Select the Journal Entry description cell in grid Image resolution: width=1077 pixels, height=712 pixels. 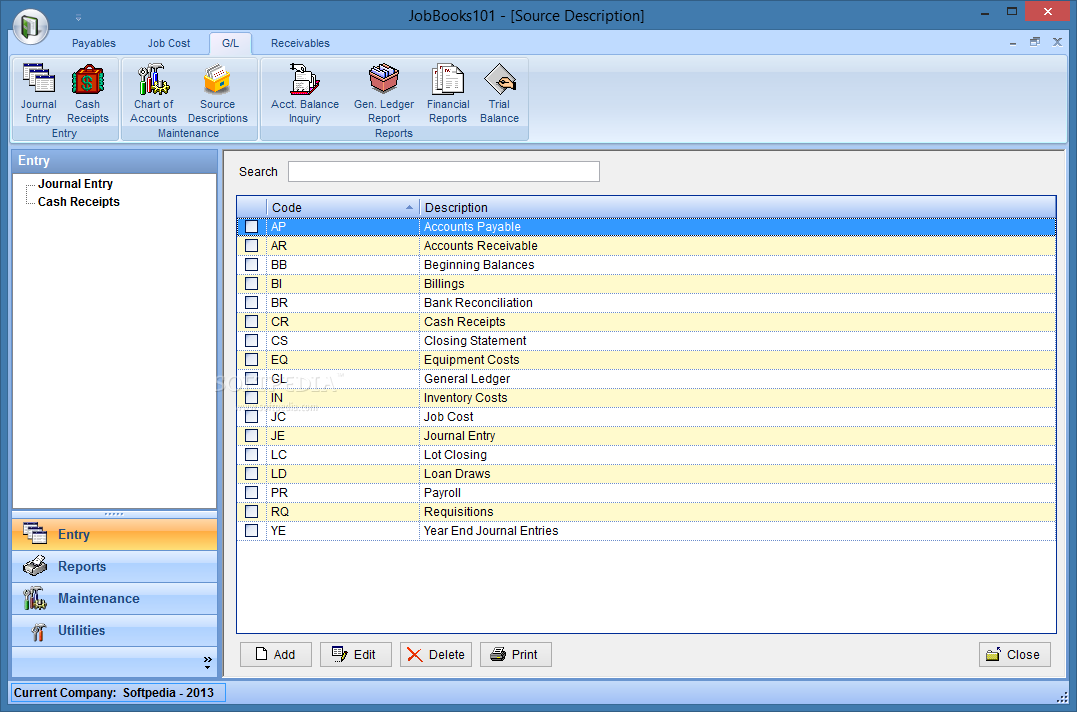[738, 436]
